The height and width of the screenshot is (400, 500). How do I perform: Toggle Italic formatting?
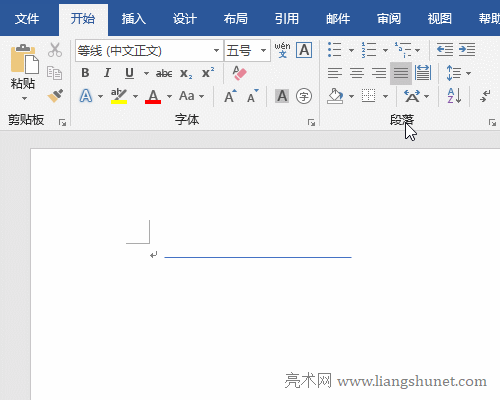(107, 73)
